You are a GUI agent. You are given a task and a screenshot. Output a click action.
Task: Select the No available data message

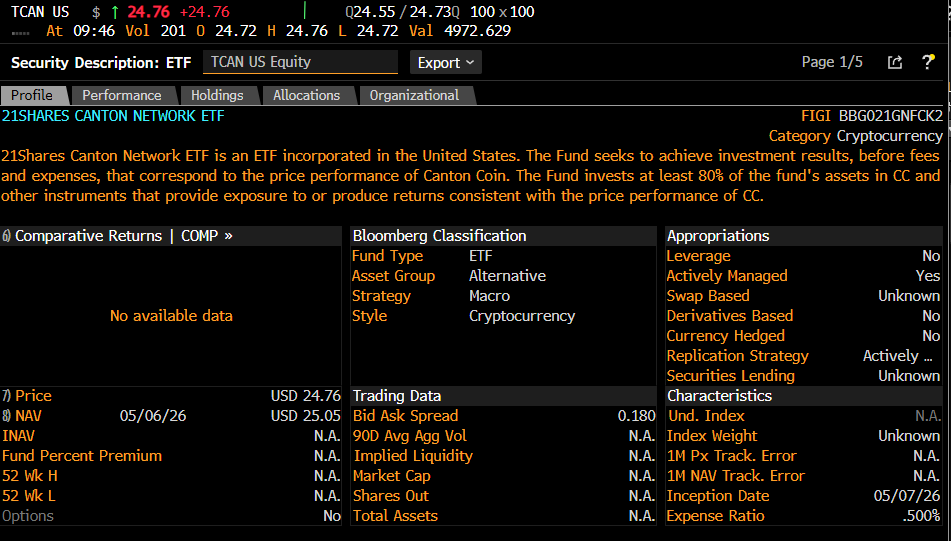click(171, 315)
